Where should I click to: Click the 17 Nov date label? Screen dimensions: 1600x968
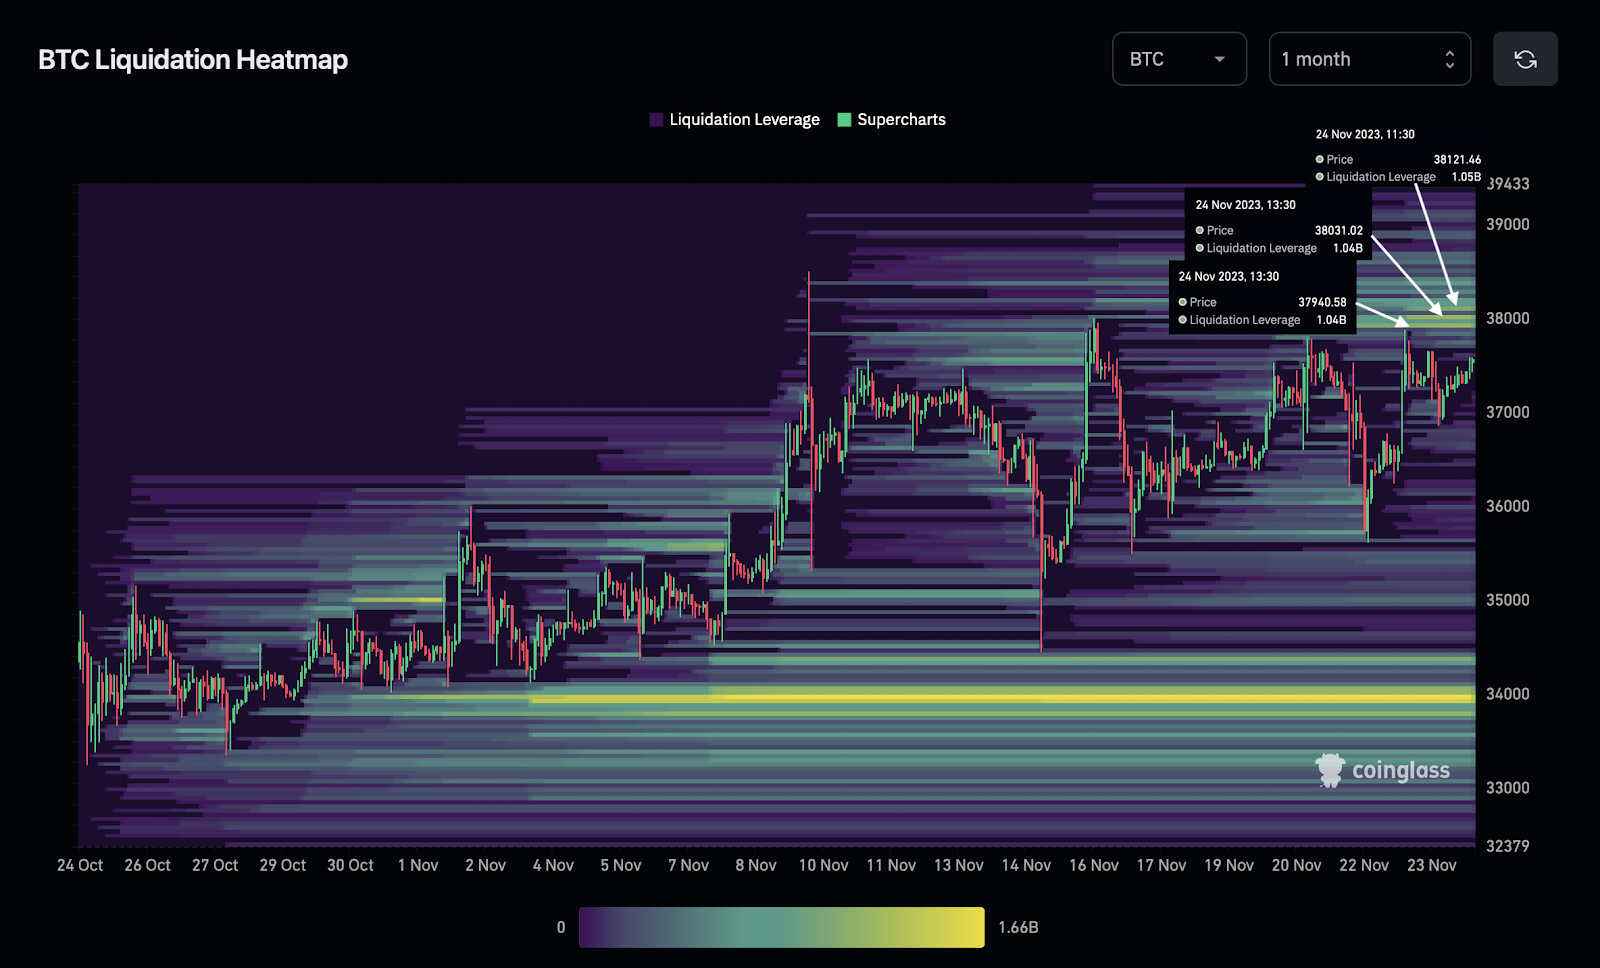point(1161,865)
